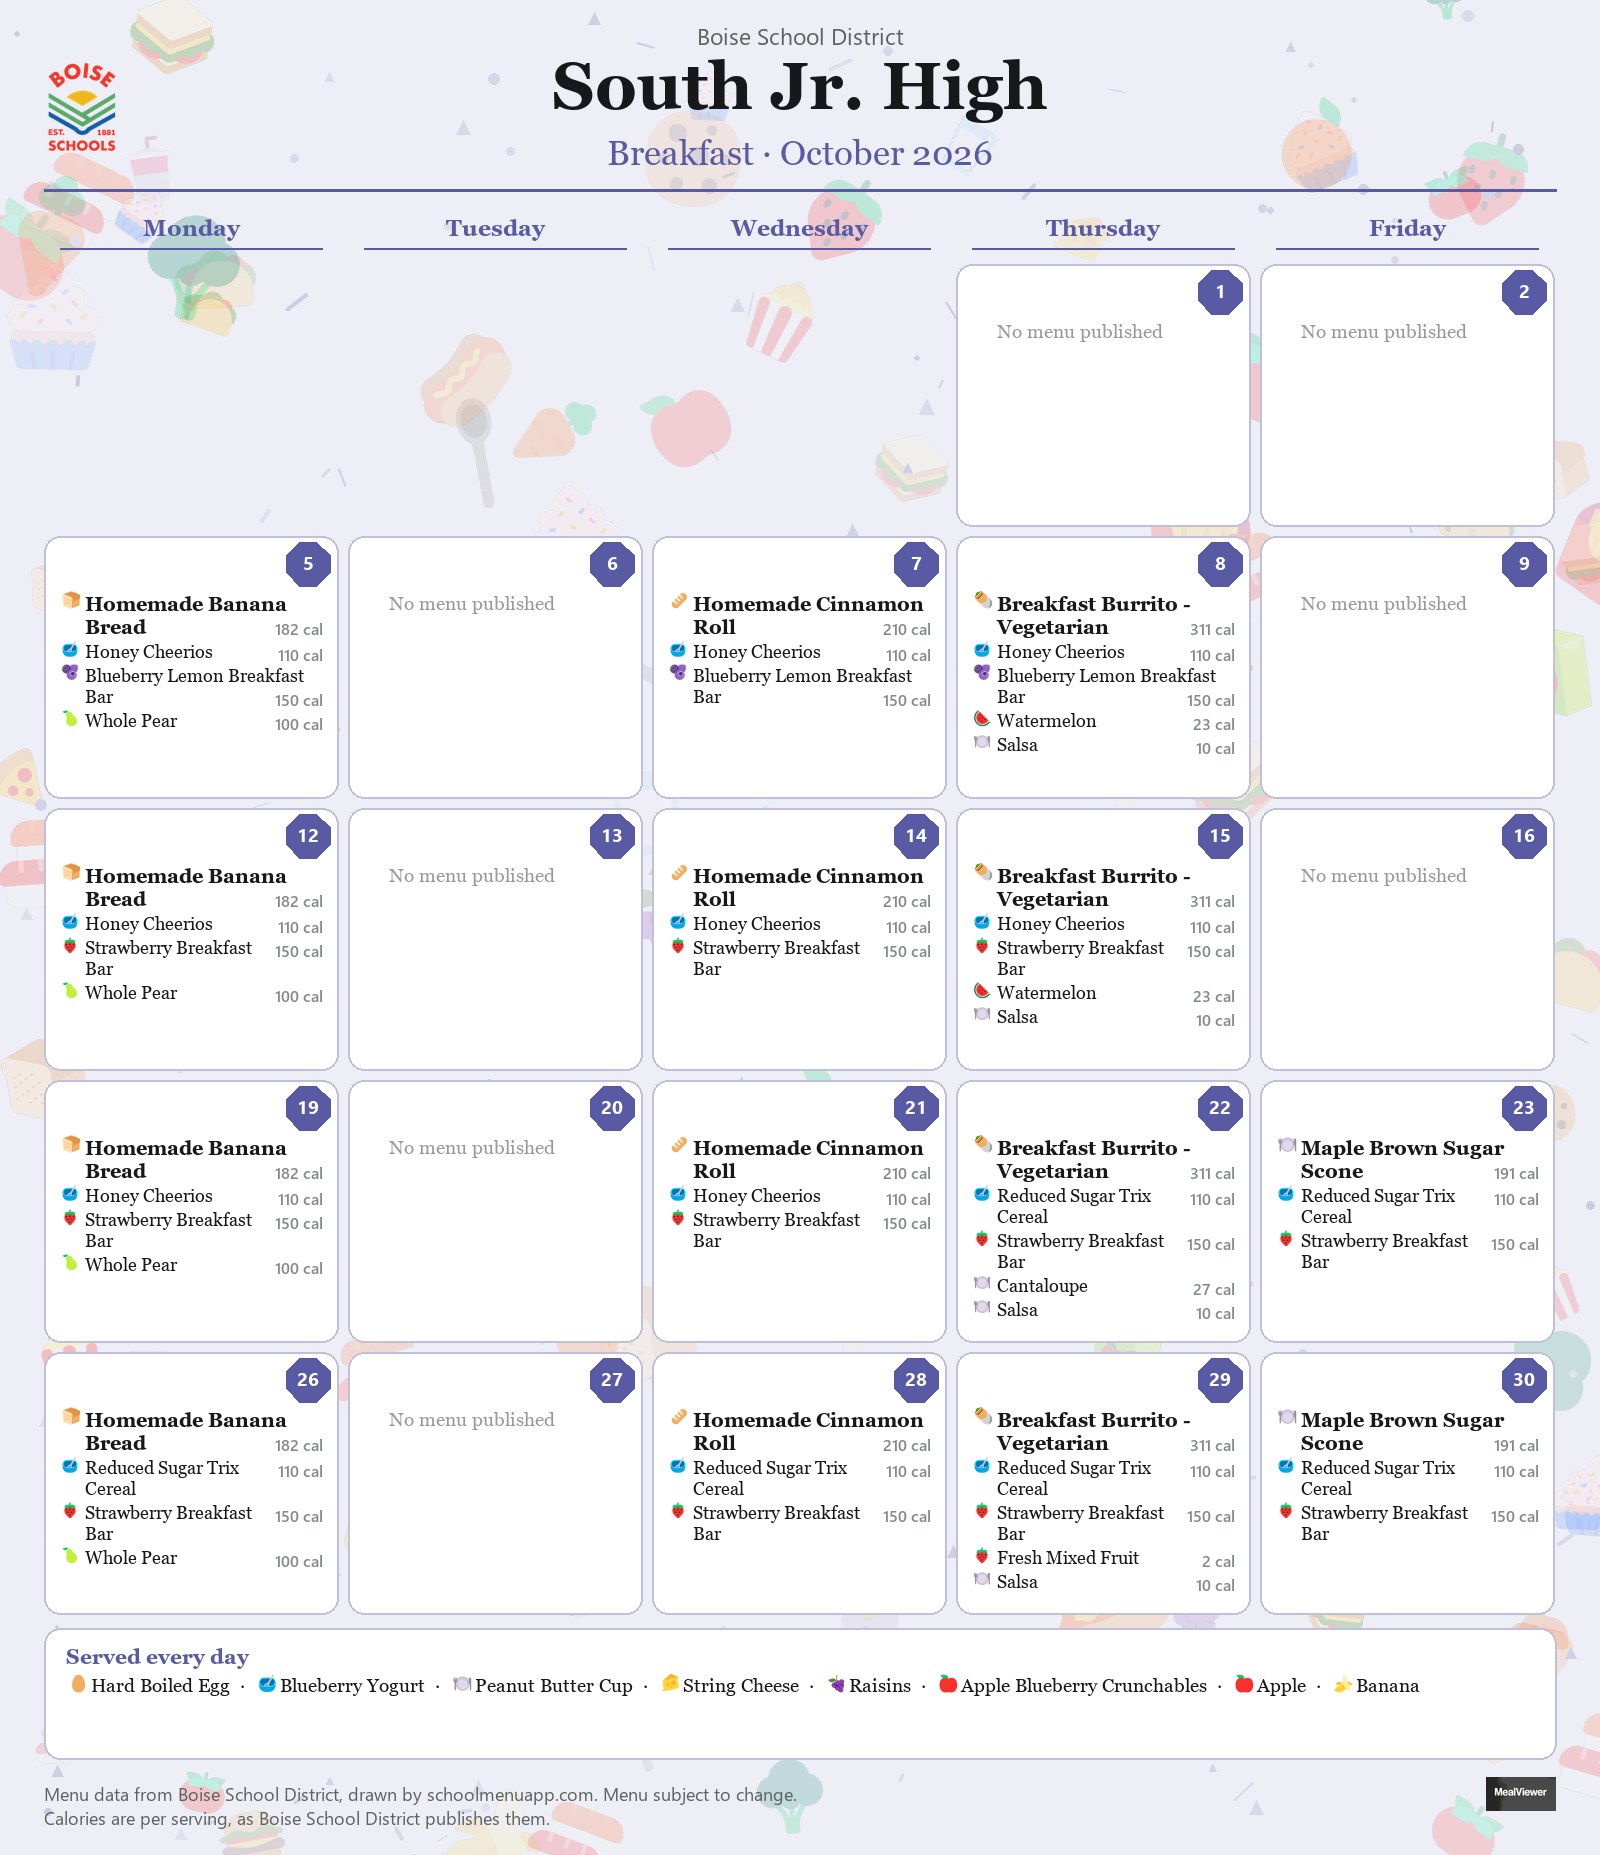Click the Banana icon in Served every day

coord(1343,1684)
